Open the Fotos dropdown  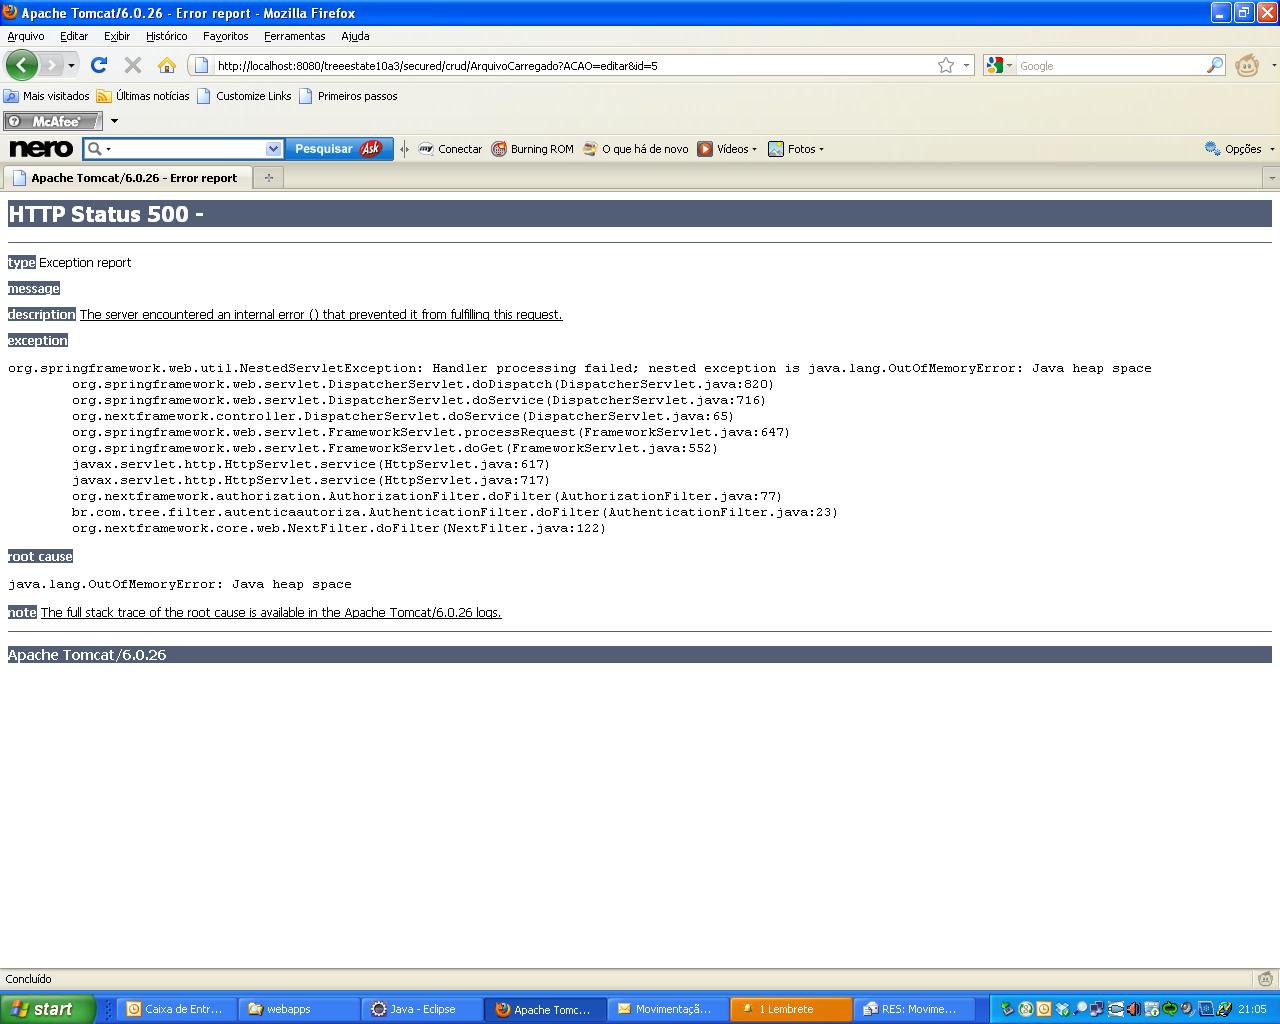tap(796, 149)
